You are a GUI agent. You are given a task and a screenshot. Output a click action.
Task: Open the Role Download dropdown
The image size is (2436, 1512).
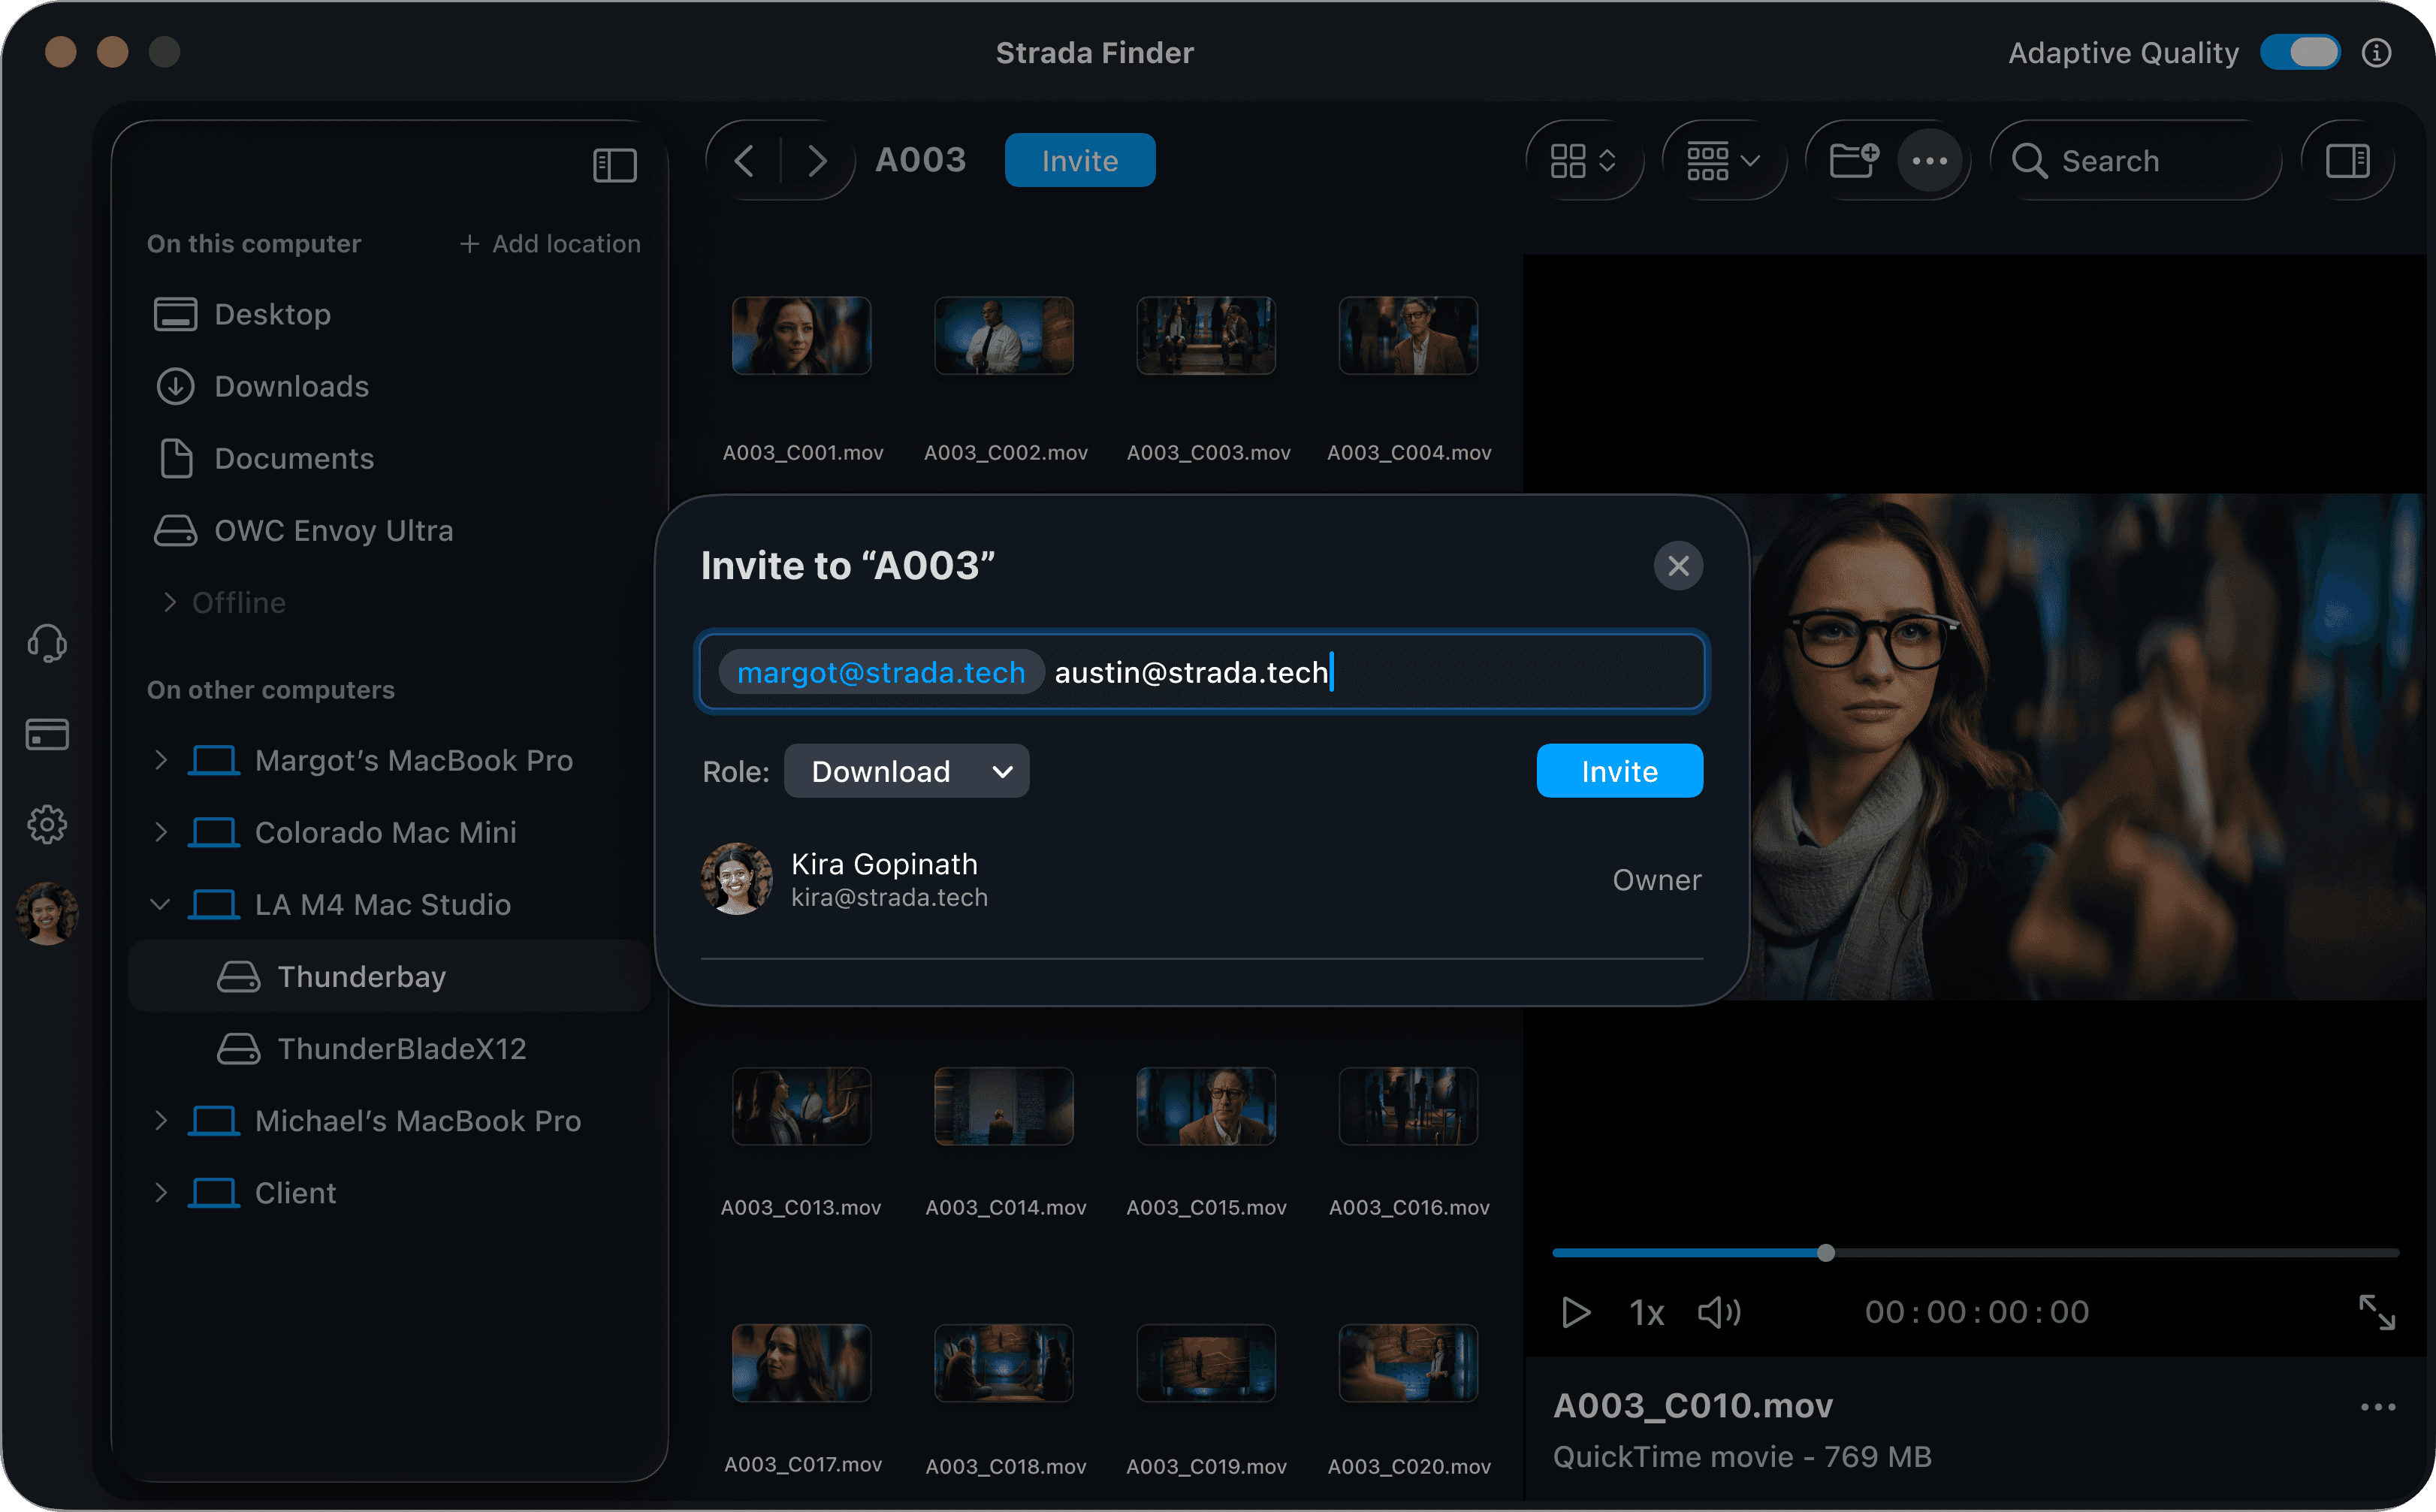(906, 771)
